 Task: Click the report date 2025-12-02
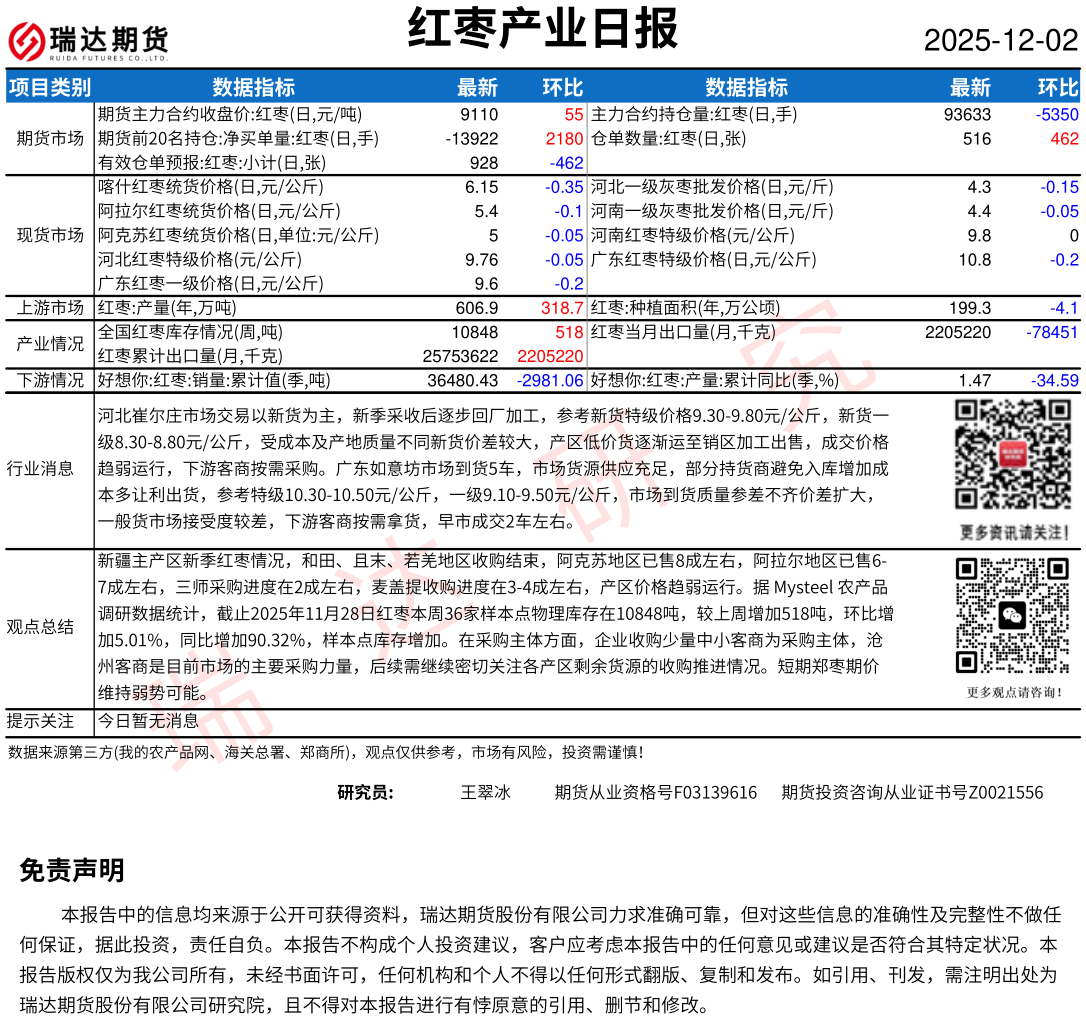coord(1000,40)
